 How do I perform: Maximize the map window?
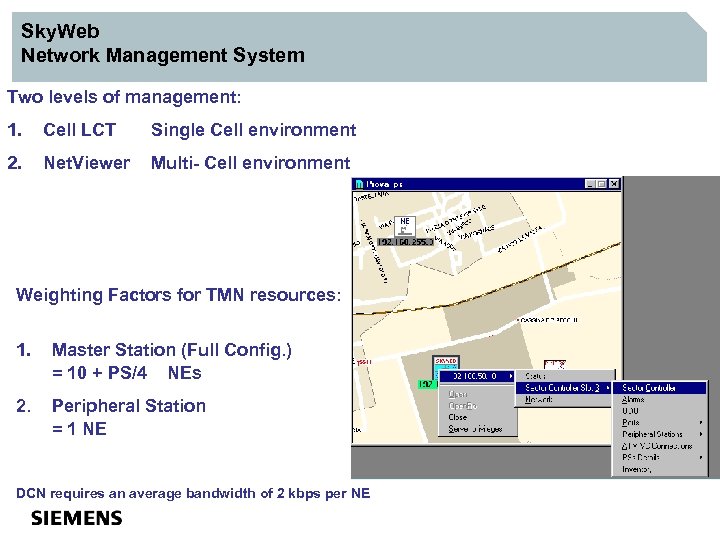pos(601,184)
